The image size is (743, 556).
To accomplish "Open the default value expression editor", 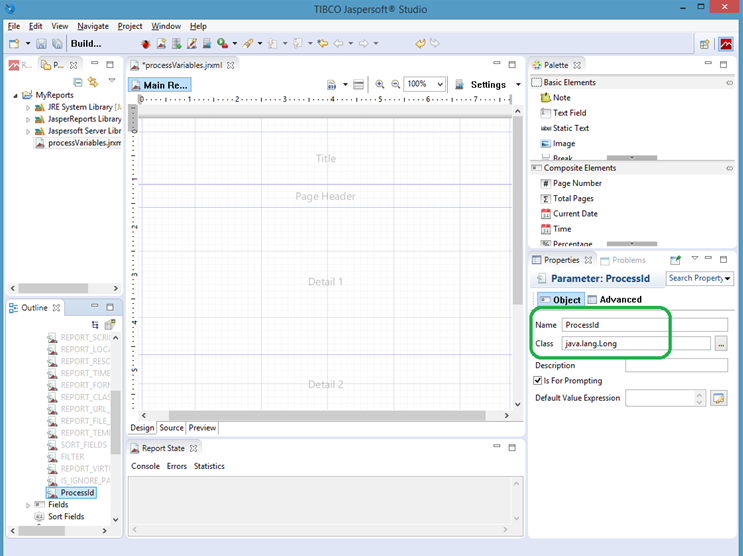I will click(x=718, y=398).
